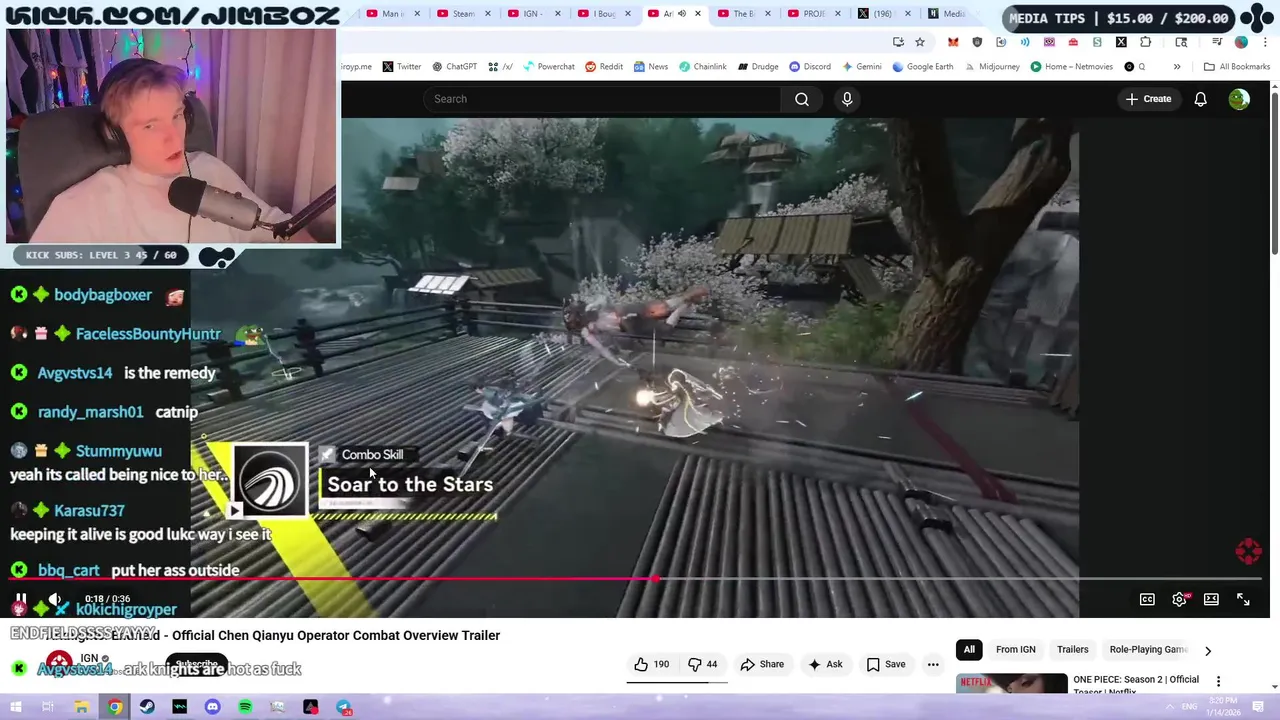Image resolution: width=1280 pixels, height=720 pixels.
Task: Open the Twitter bookmark
Action: tap(401, 67)
